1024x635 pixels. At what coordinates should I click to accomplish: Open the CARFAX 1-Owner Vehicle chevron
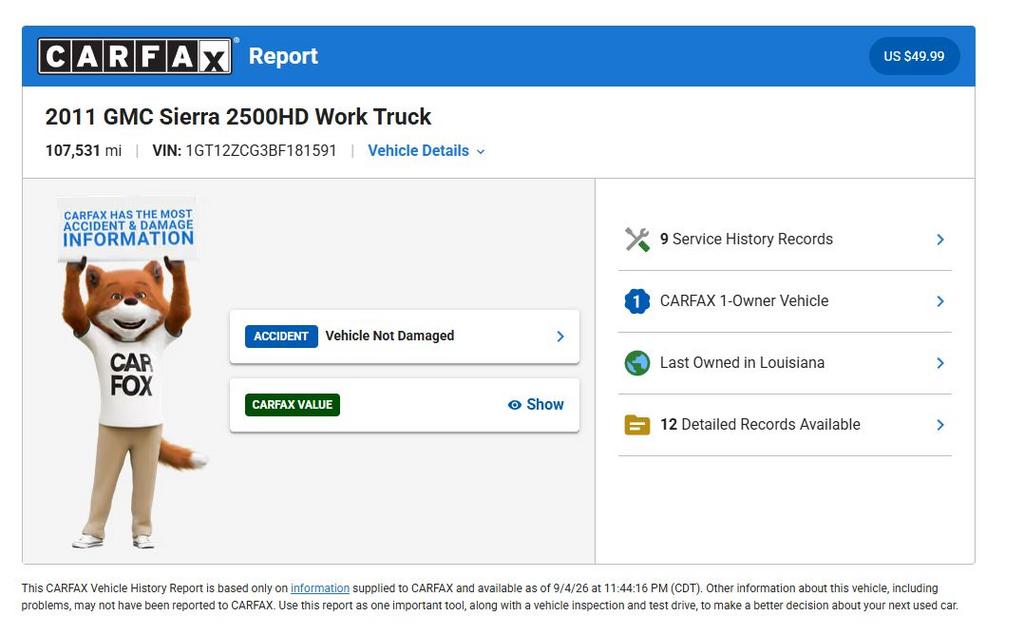940,301
